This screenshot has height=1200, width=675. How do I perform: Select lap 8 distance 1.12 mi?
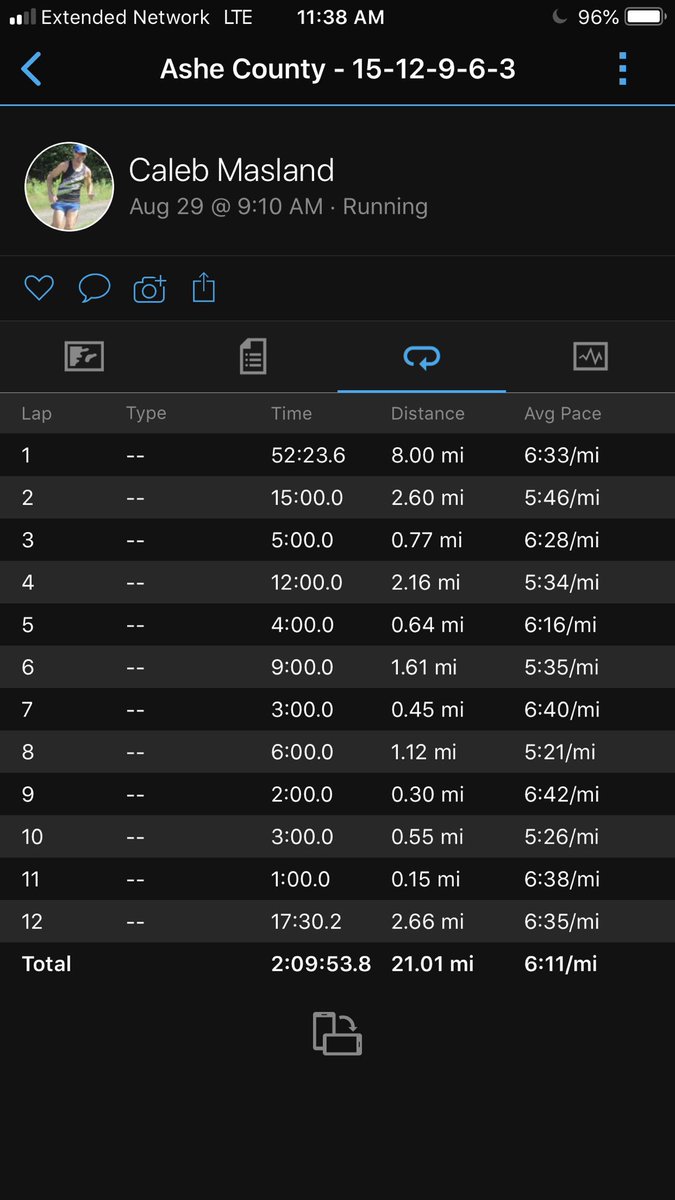coord(423,752)
